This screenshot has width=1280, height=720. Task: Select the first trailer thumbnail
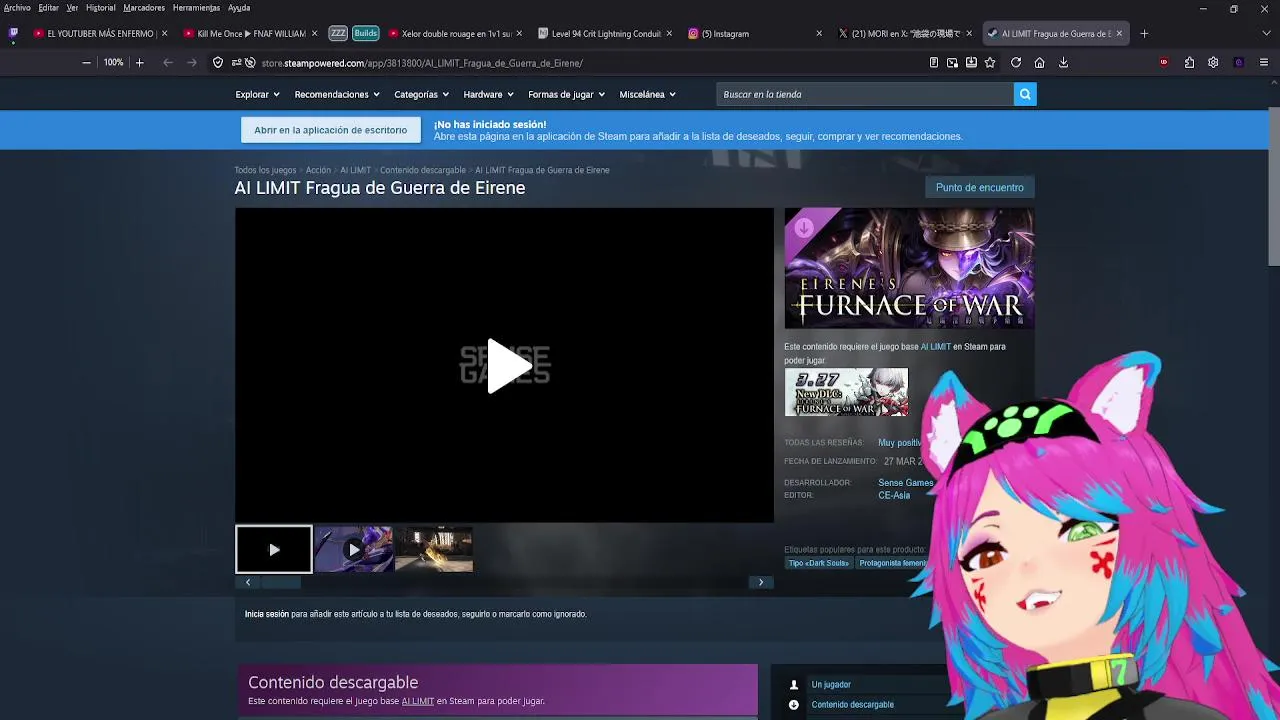273,549
